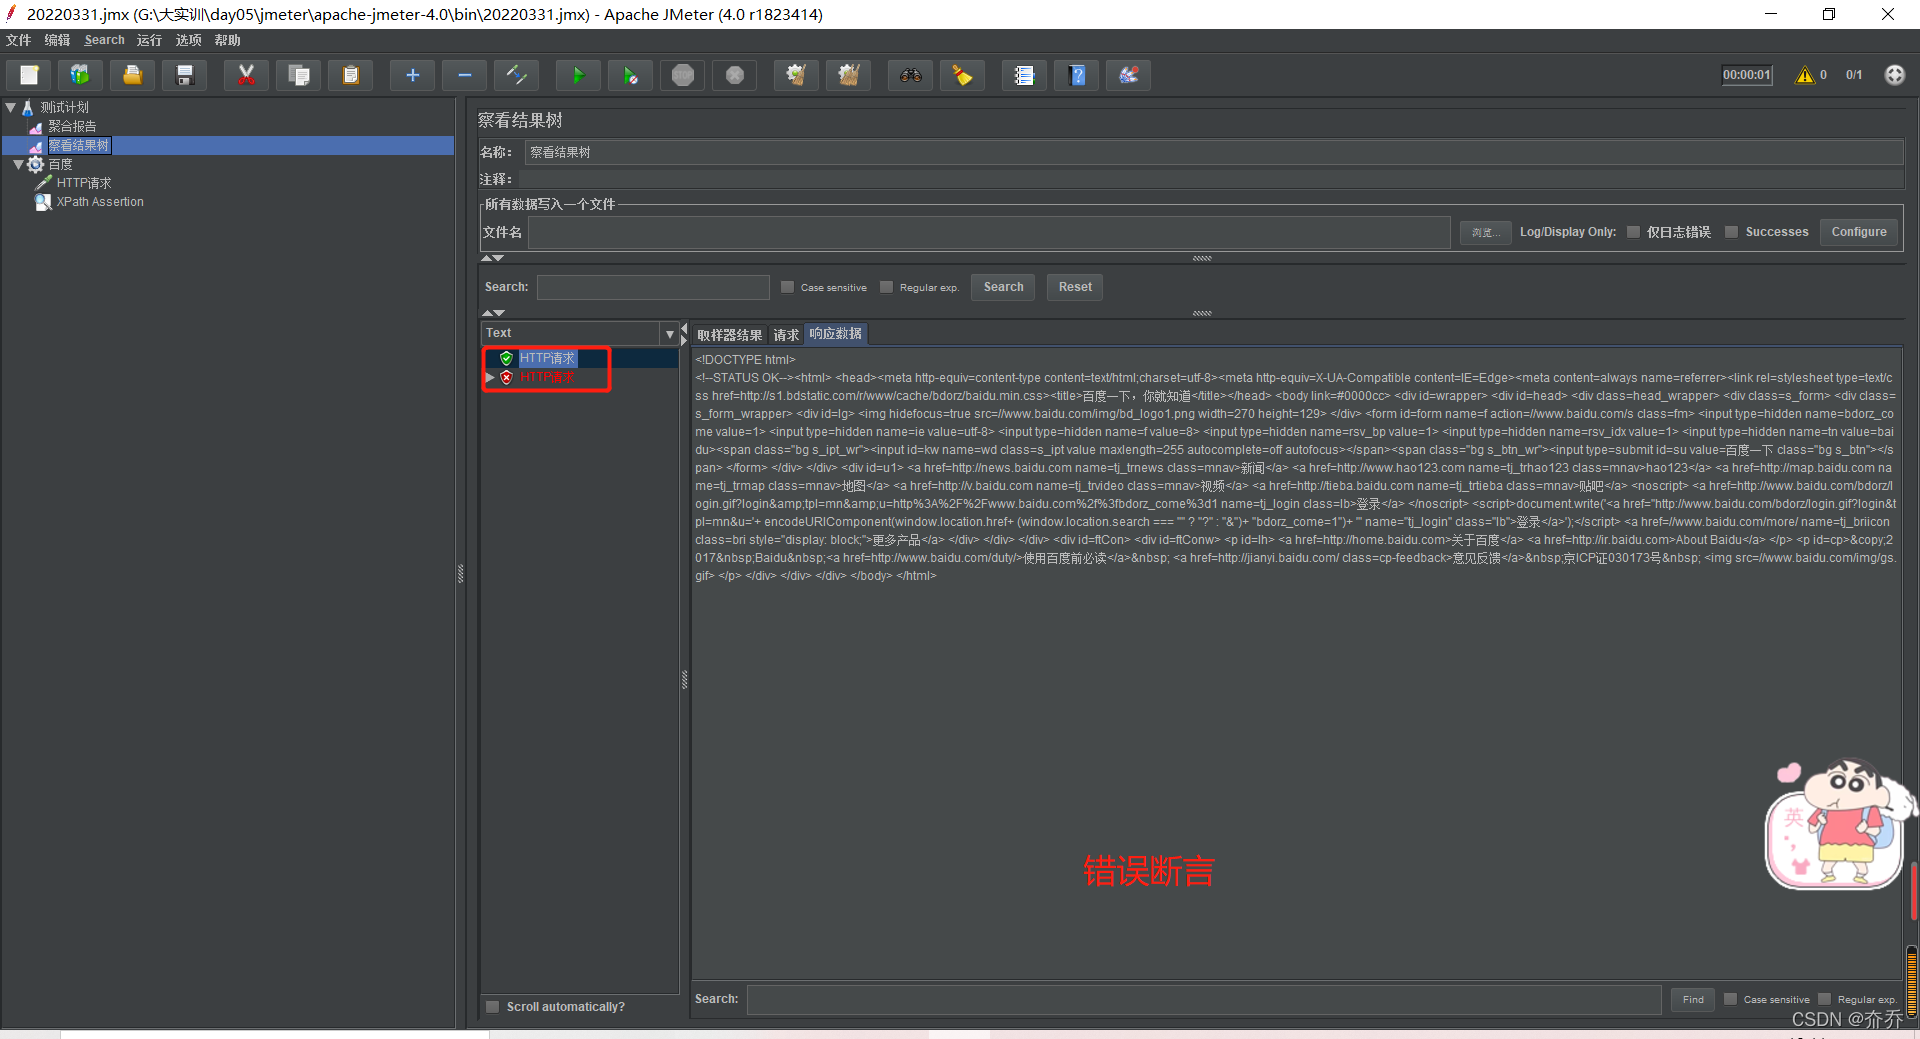Switch to the 取样器结果 tab

[x=729, y=335]
